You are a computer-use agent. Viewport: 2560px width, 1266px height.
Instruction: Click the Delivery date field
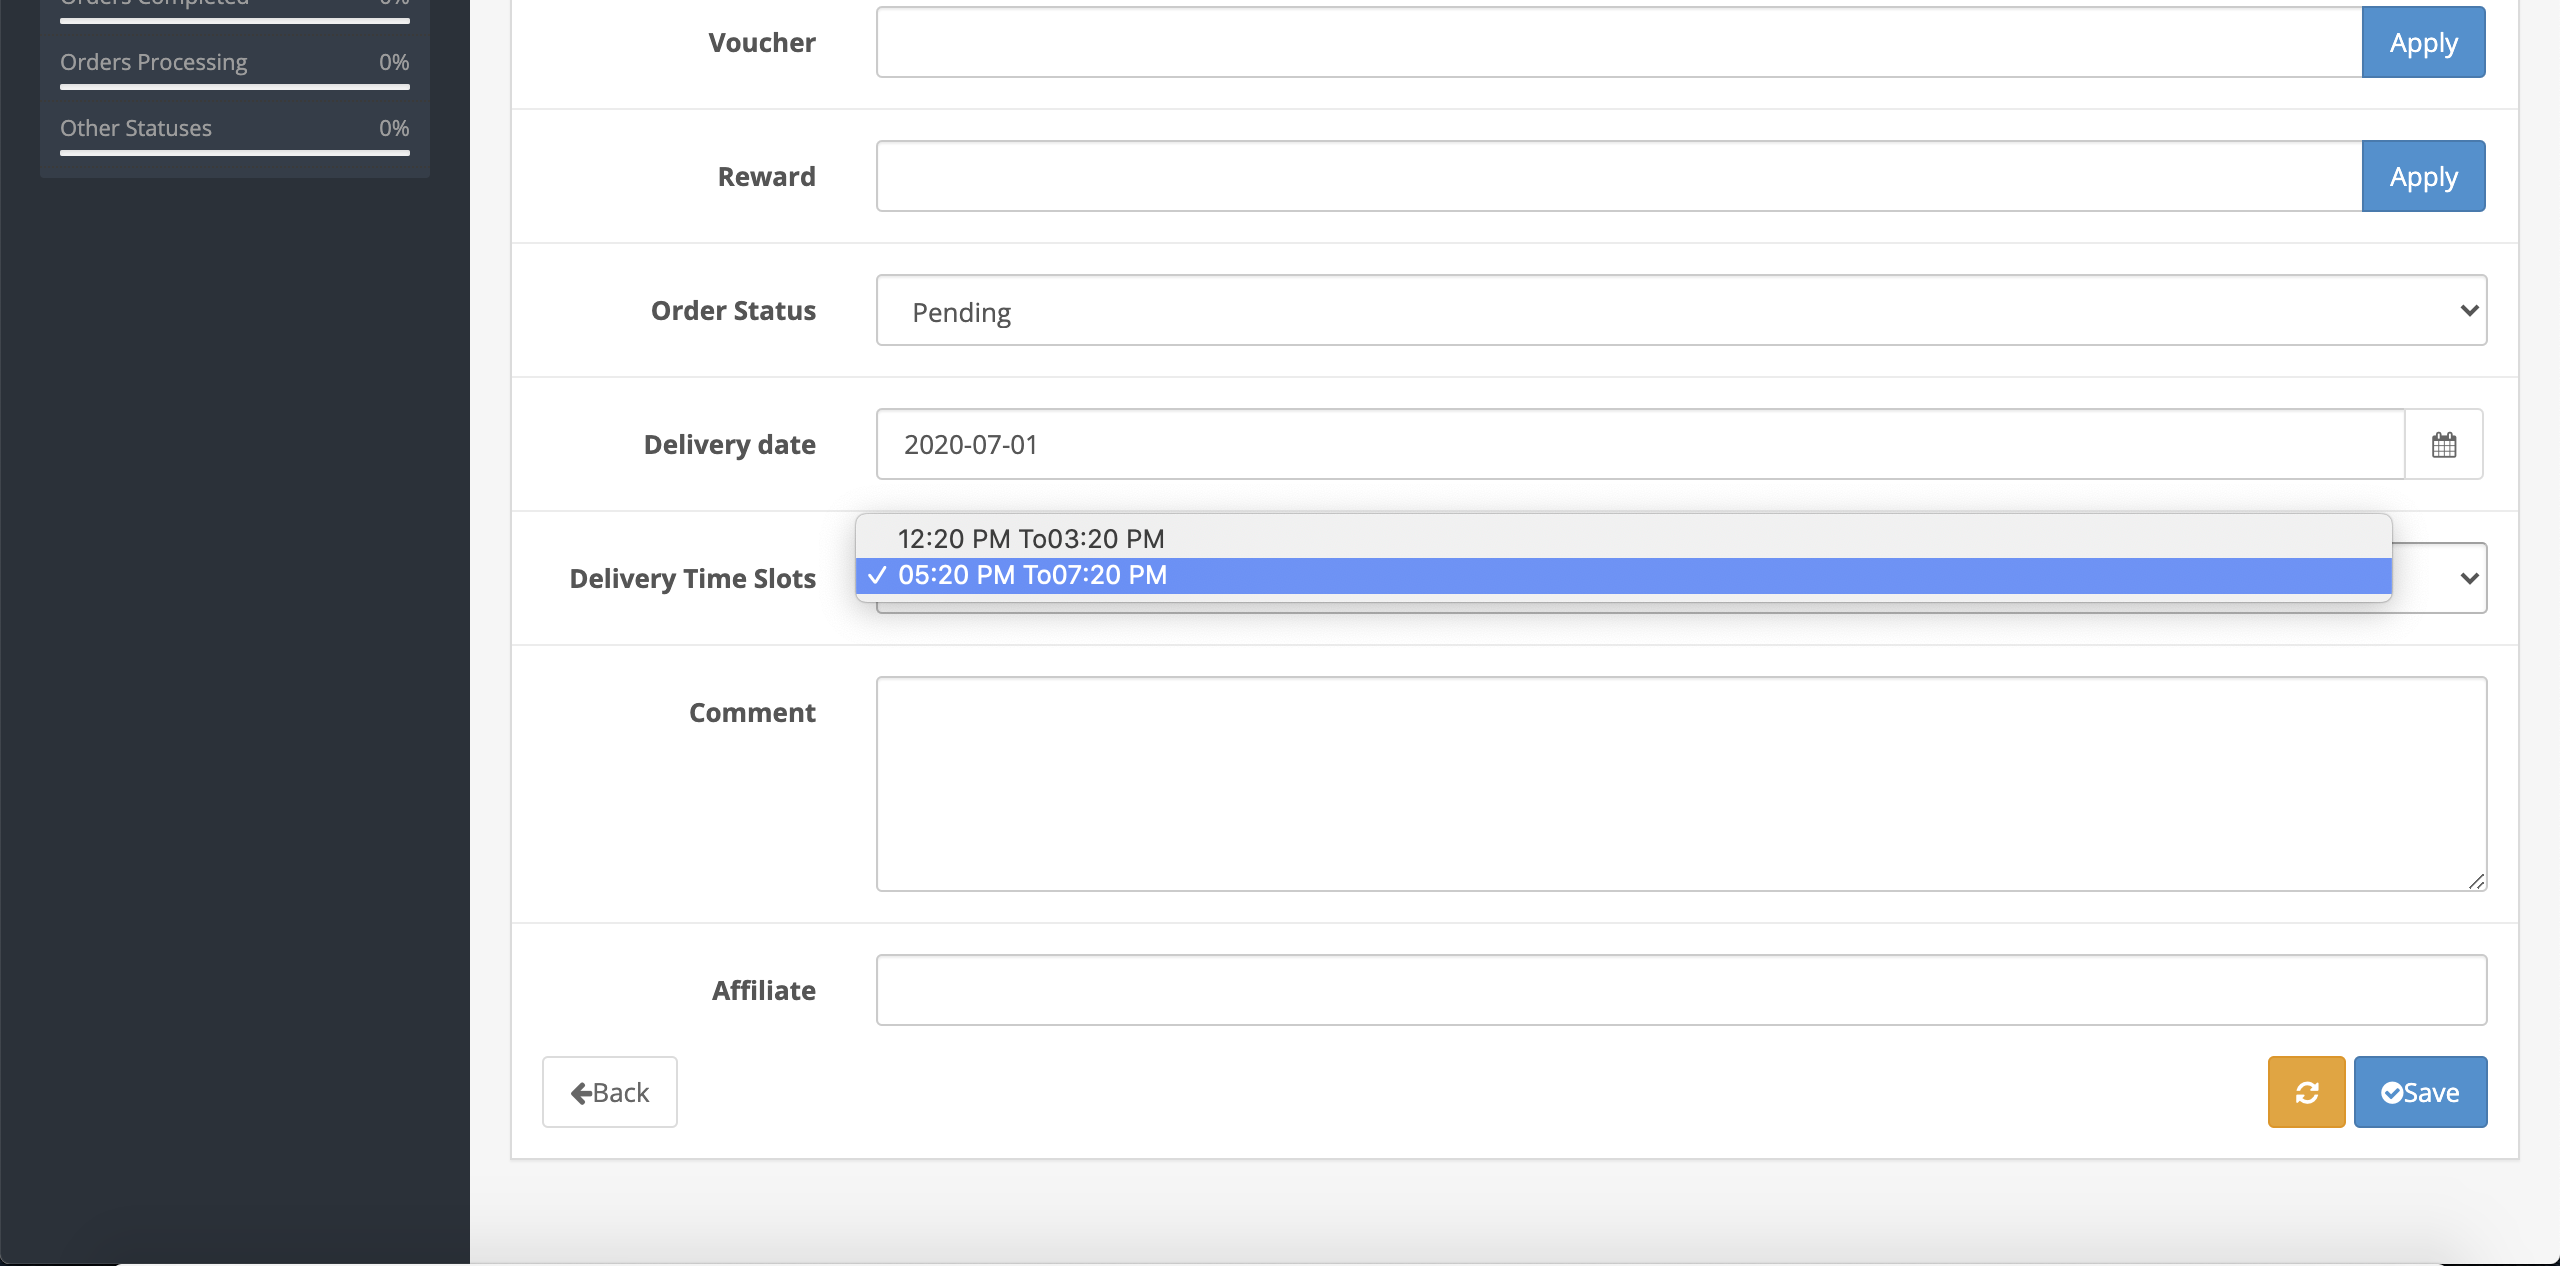(1640, 444)
